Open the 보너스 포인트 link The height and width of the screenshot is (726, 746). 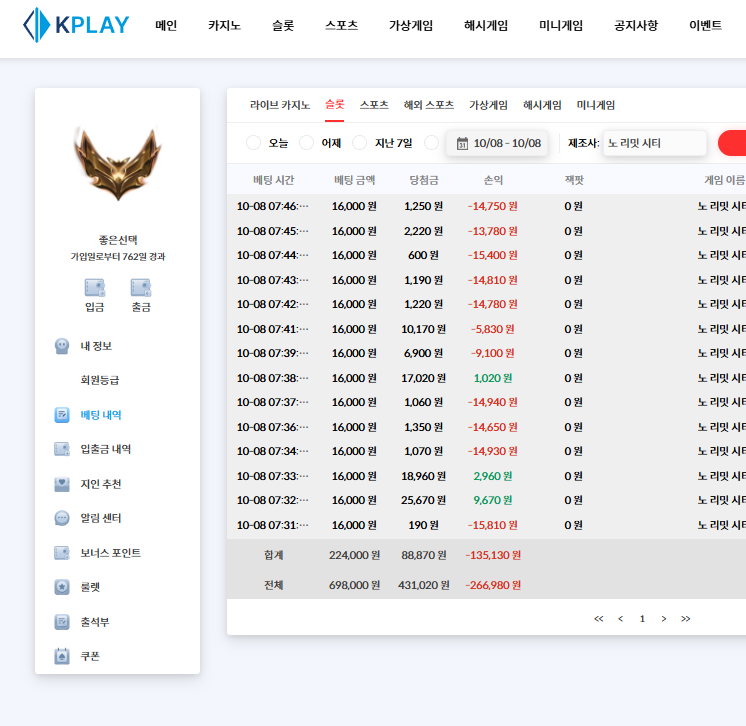(x=110, y=553)
